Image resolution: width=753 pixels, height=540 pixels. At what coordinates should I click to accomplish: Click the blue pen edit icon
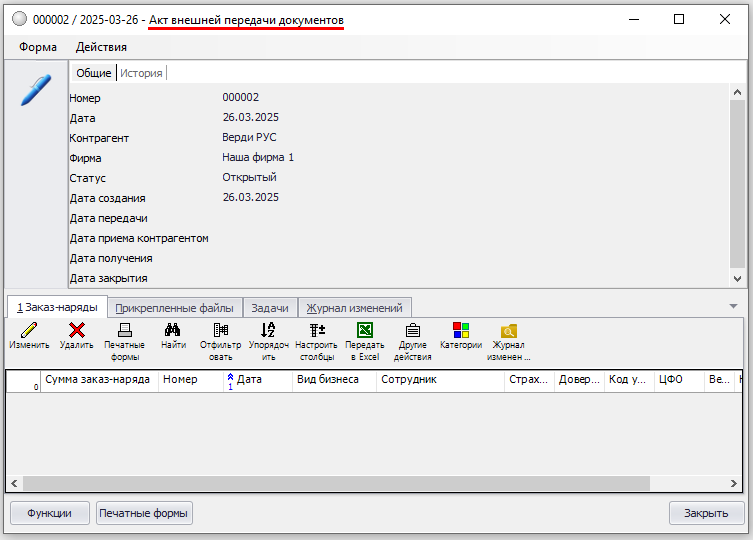pos(35,90)
